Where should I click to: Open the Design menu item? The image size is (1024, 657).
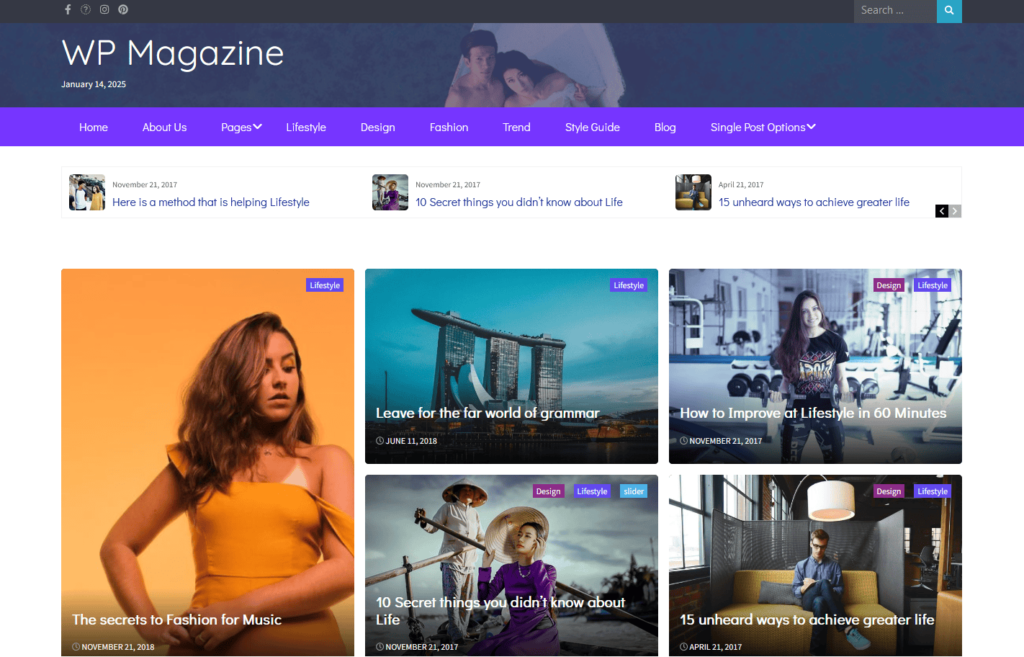click(377, 127)
